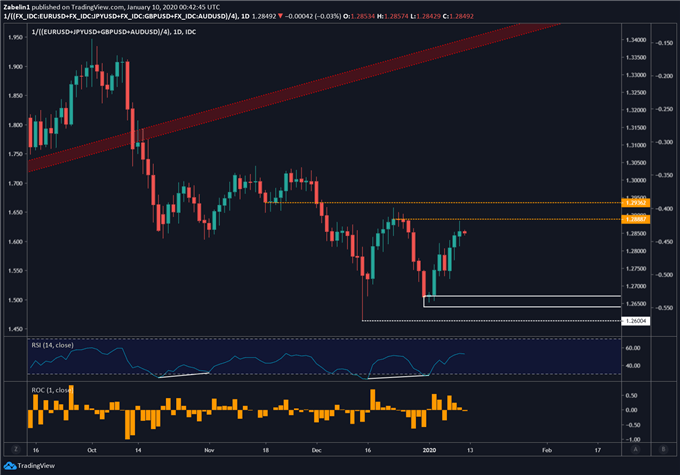Select the white dotted line ending at 1.26004
This screenshot has width=680, height=475.
[x=491, y=321]
